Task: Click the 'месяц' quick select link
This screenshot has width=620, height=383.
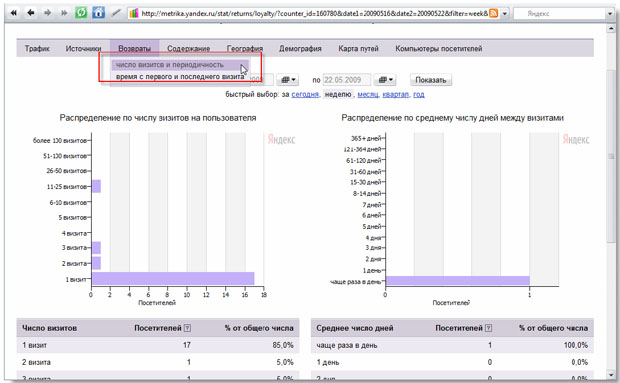Action: [x=368, y=94]
